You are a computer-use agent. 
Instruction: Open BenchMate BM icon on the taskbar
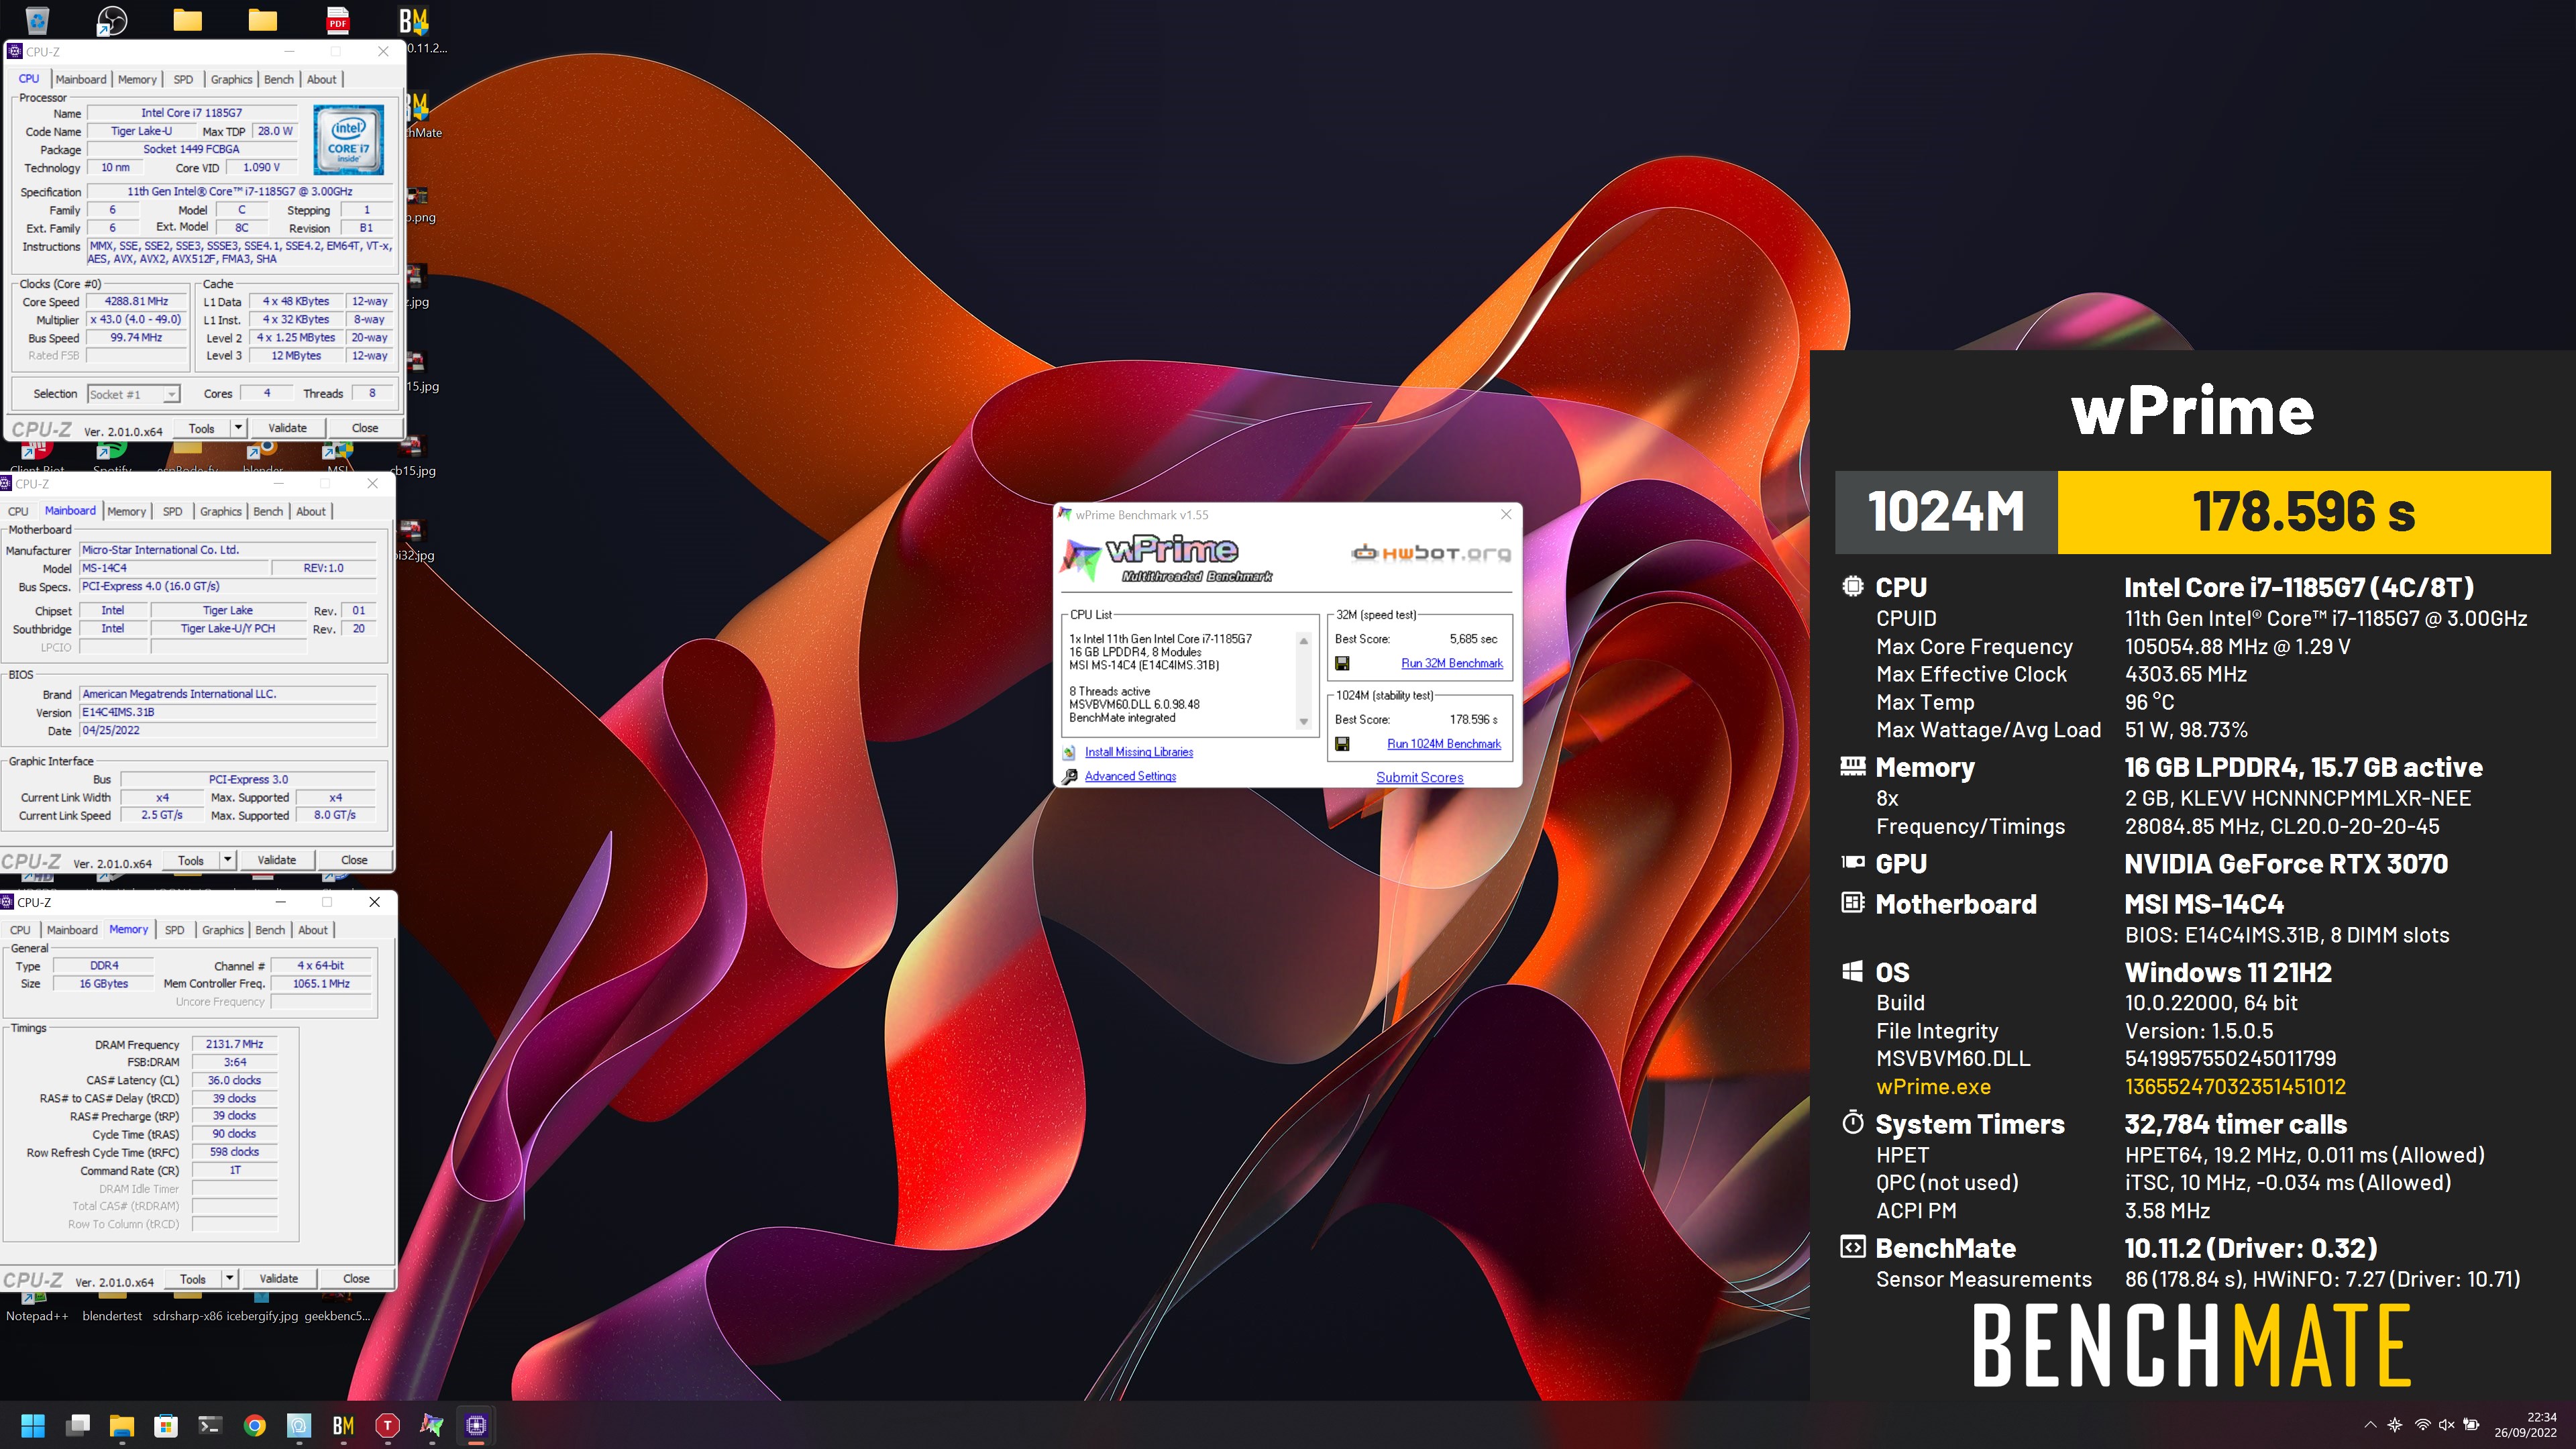pyautogui.click(x=343, y=1425)
